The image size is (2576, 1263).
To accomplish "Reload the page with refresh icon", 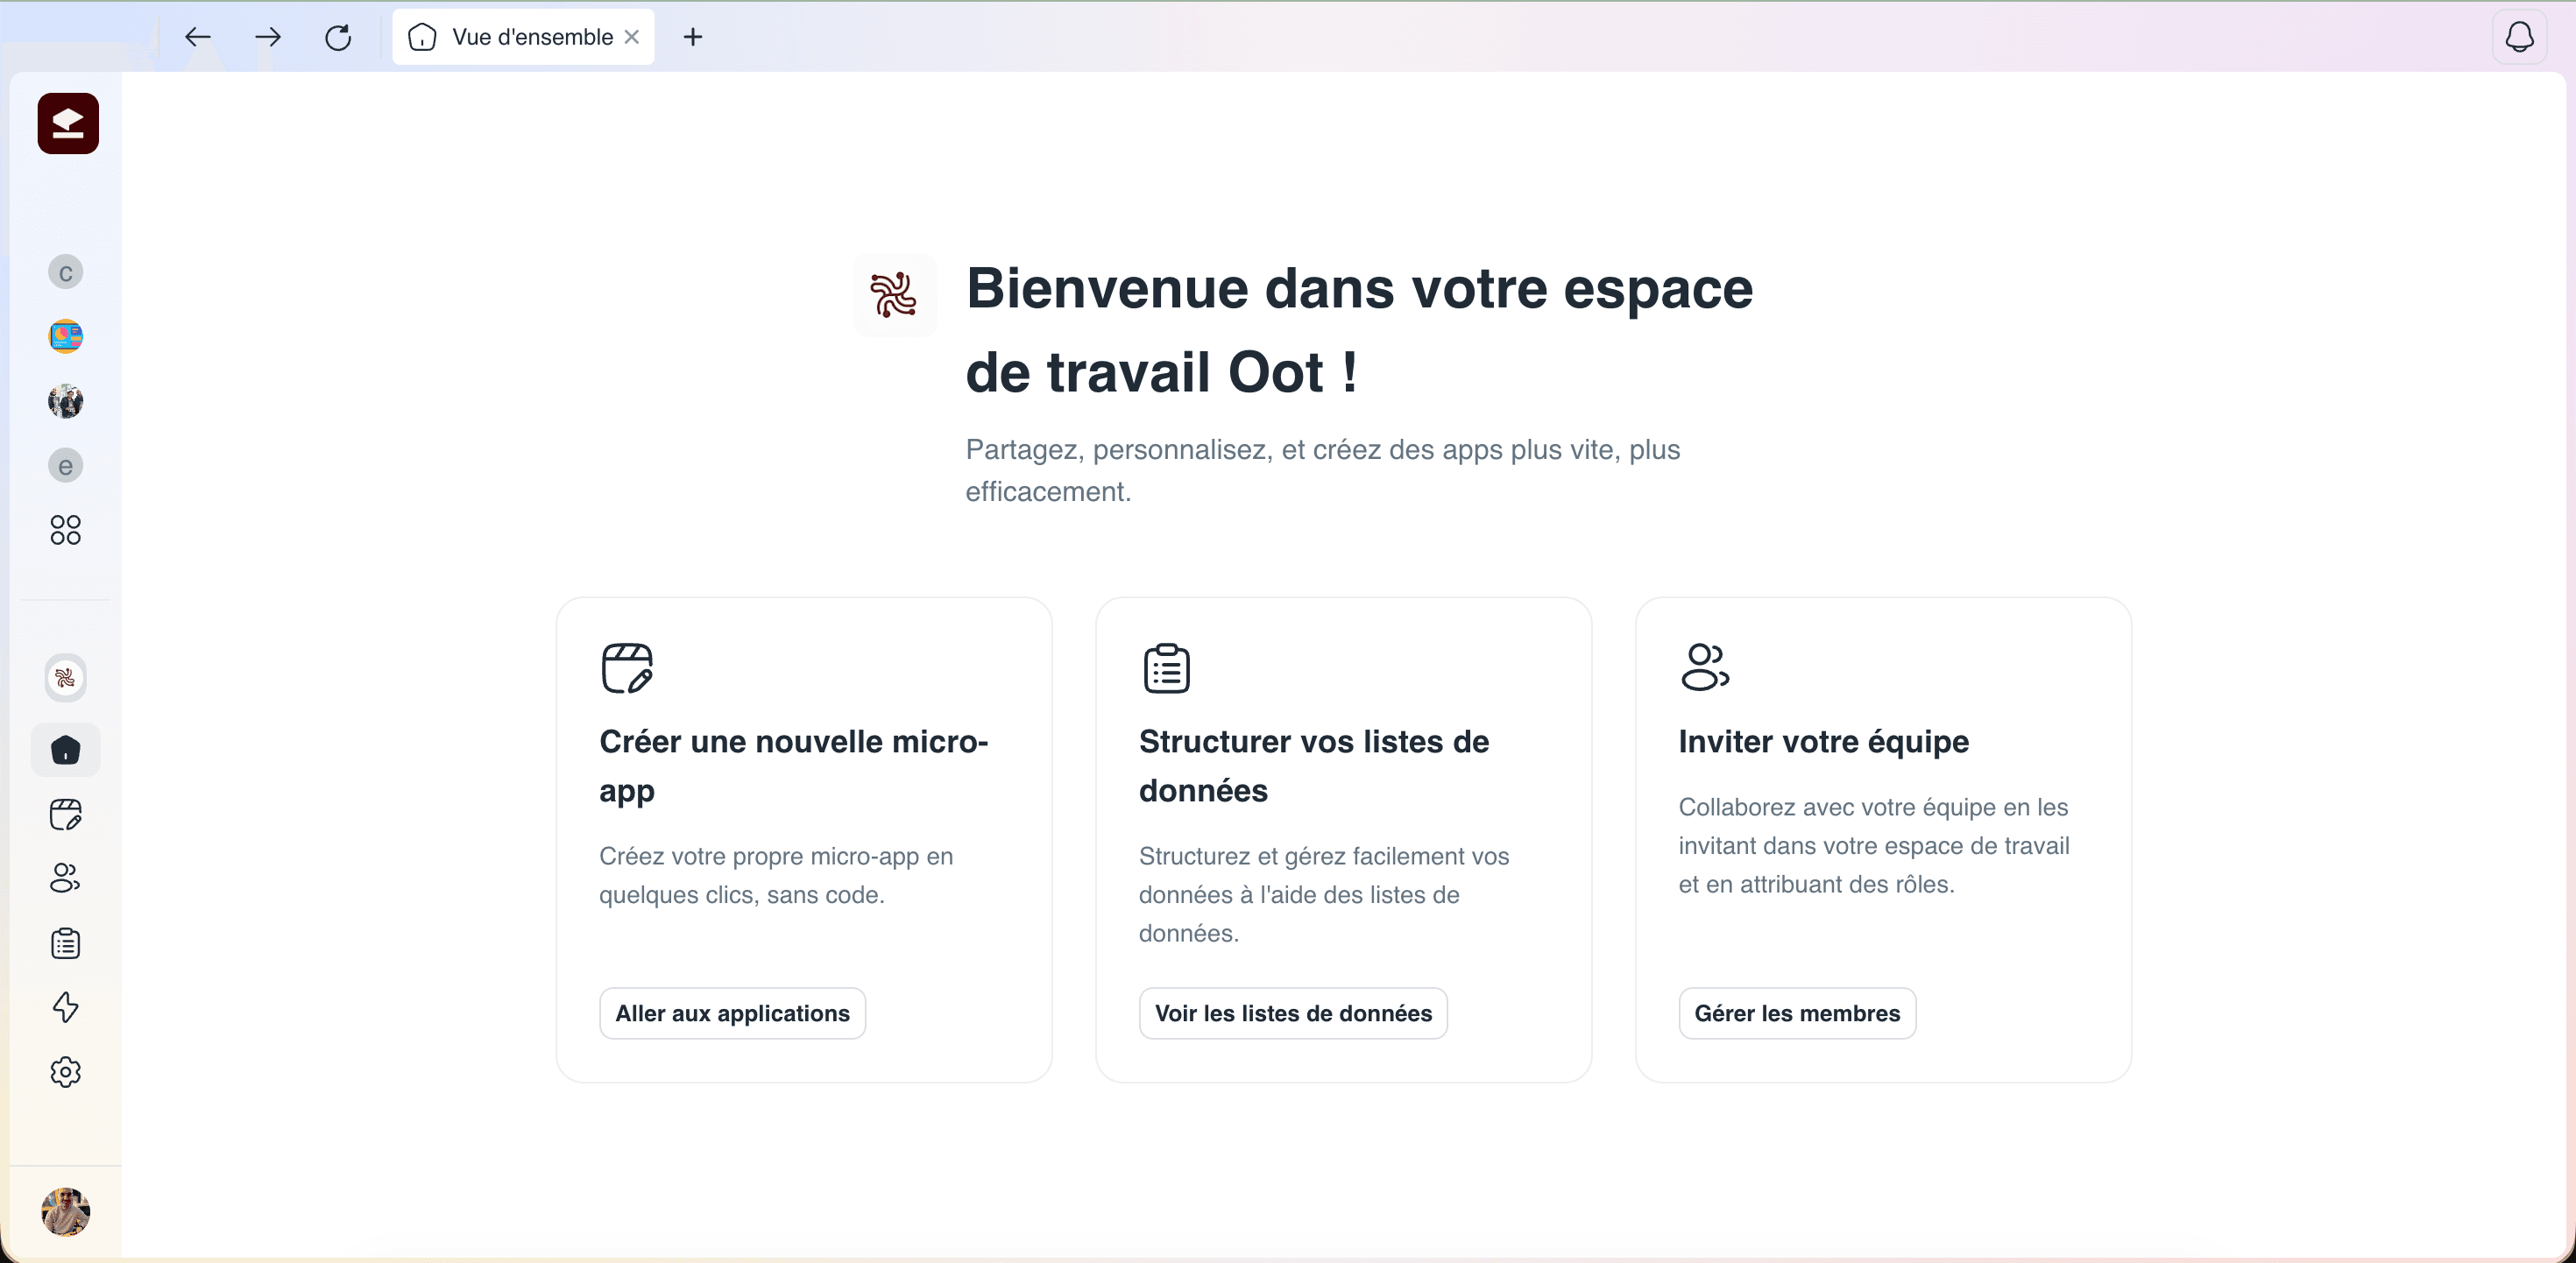I will [338, 37].
